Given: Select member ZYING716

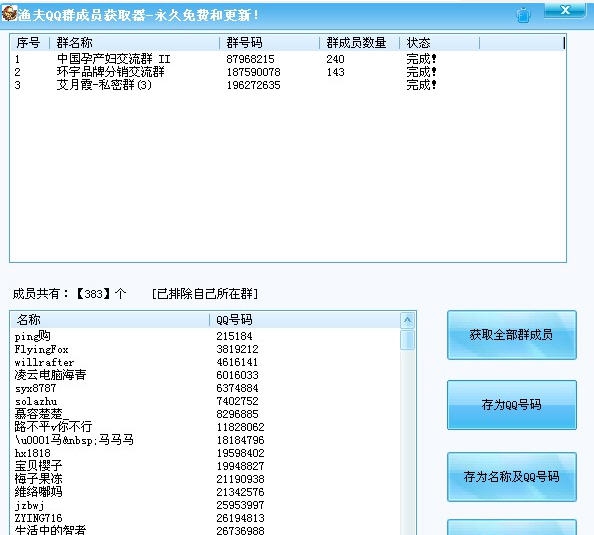Looking at the screenshot, I should (38, 518).
